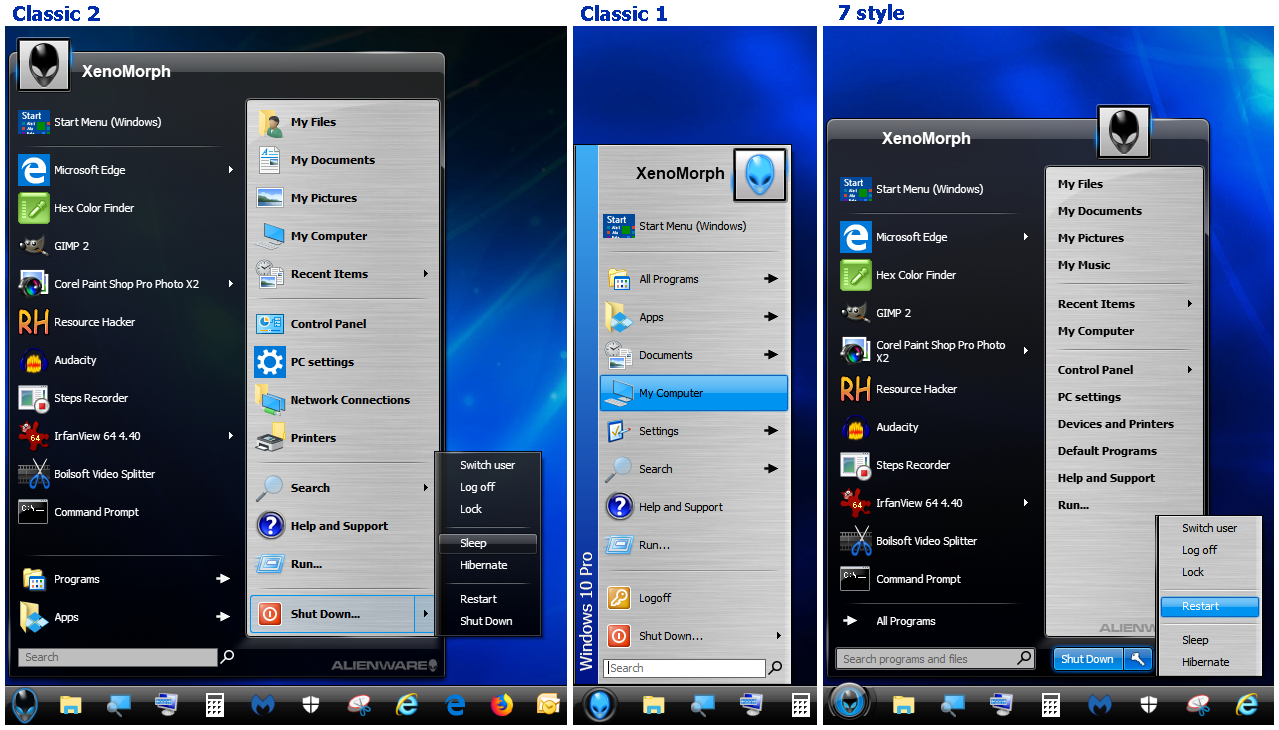The height and width of the screenshot is (730, 1279).
Task: Open power options arrow beside 7 style Shut Down
Action: 1138,659
